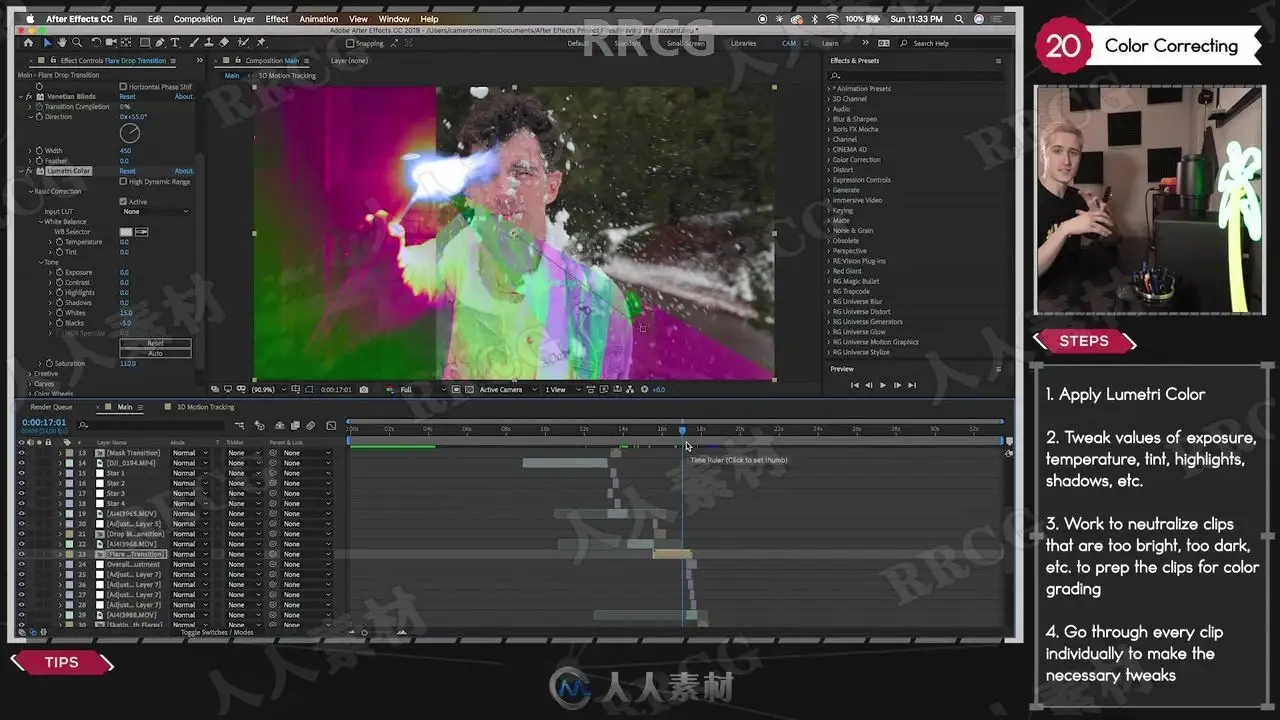Select the Unified Camera tool

(111, 43)
